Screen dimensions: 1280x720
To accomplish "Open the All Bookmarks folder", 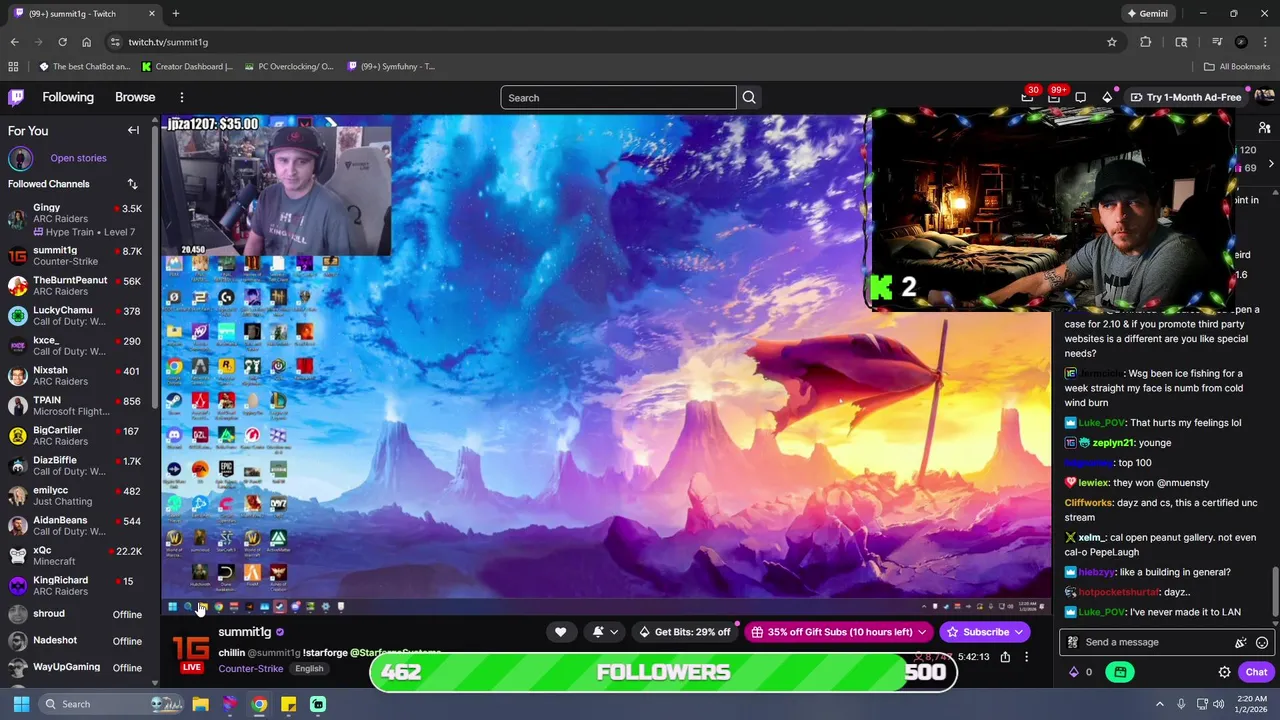I will (x=1237, y=67).
